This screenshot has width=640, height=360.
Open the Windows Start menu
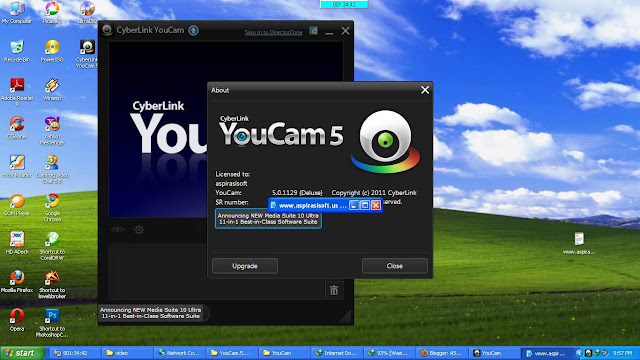click(22, 353)
